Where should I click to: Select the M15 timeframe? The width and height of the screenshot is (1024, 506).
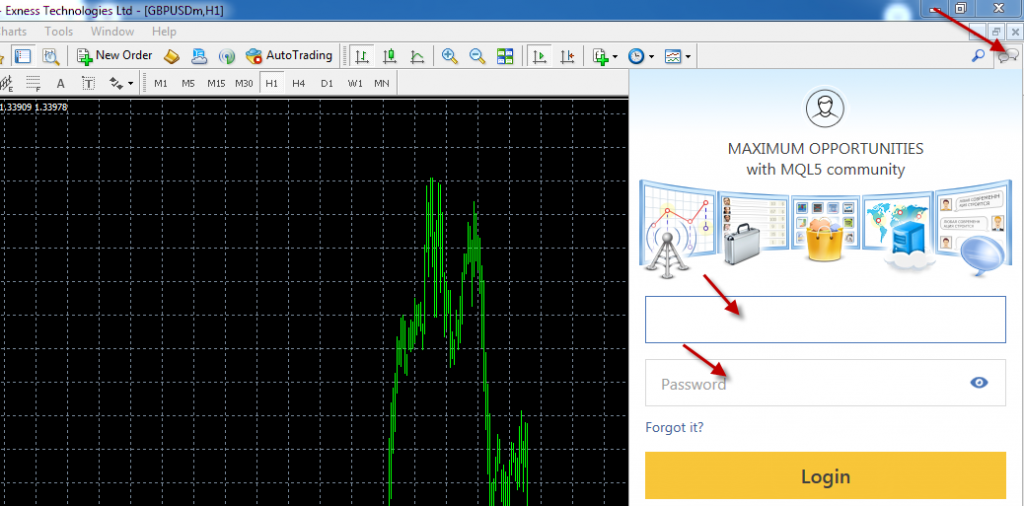coord(216,84)
